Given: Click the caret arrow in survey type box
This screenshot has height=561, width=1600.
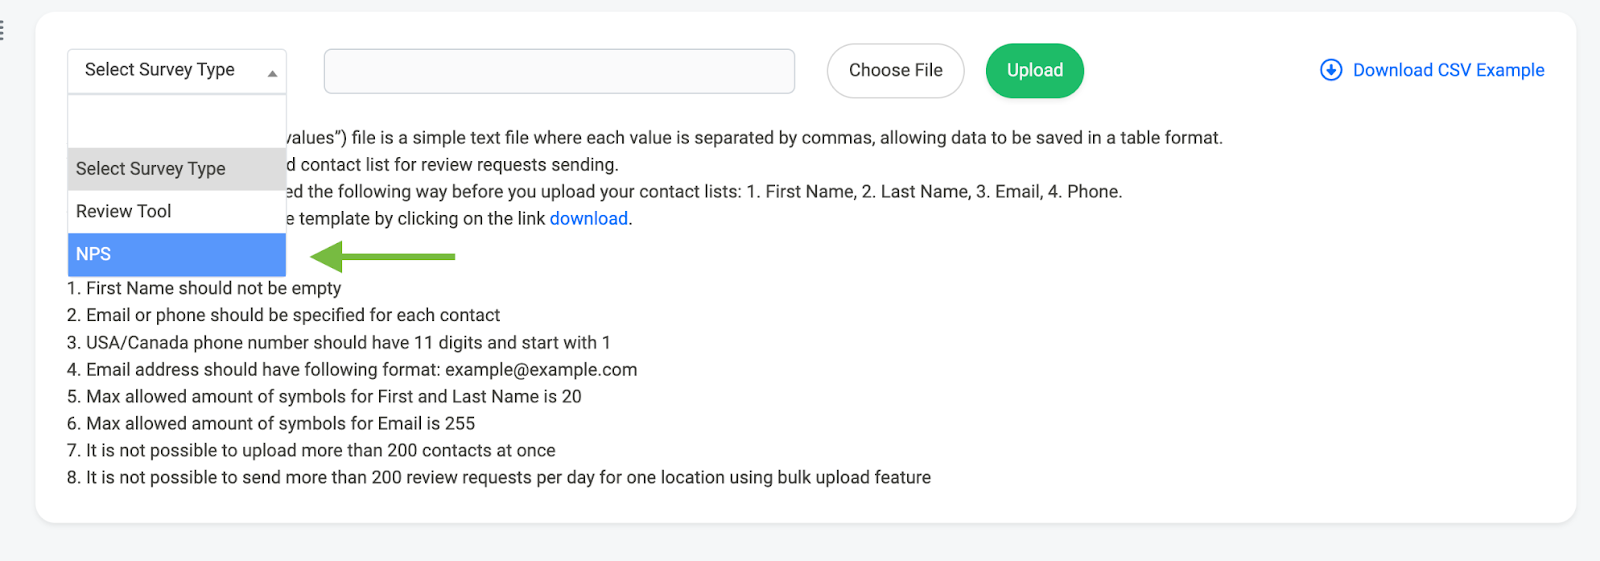Looking at the screenshot, I should pos(272,73).
